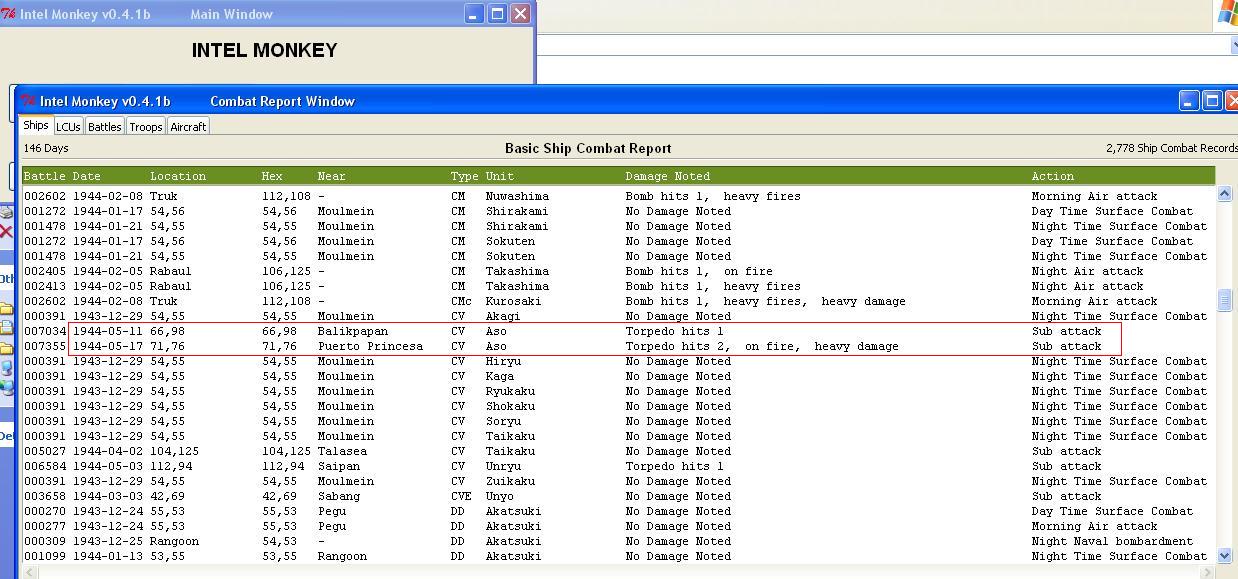Select Taikaku row near Talasea
Viewport: 1238px width, 579px height.
[x=618, y=451]
